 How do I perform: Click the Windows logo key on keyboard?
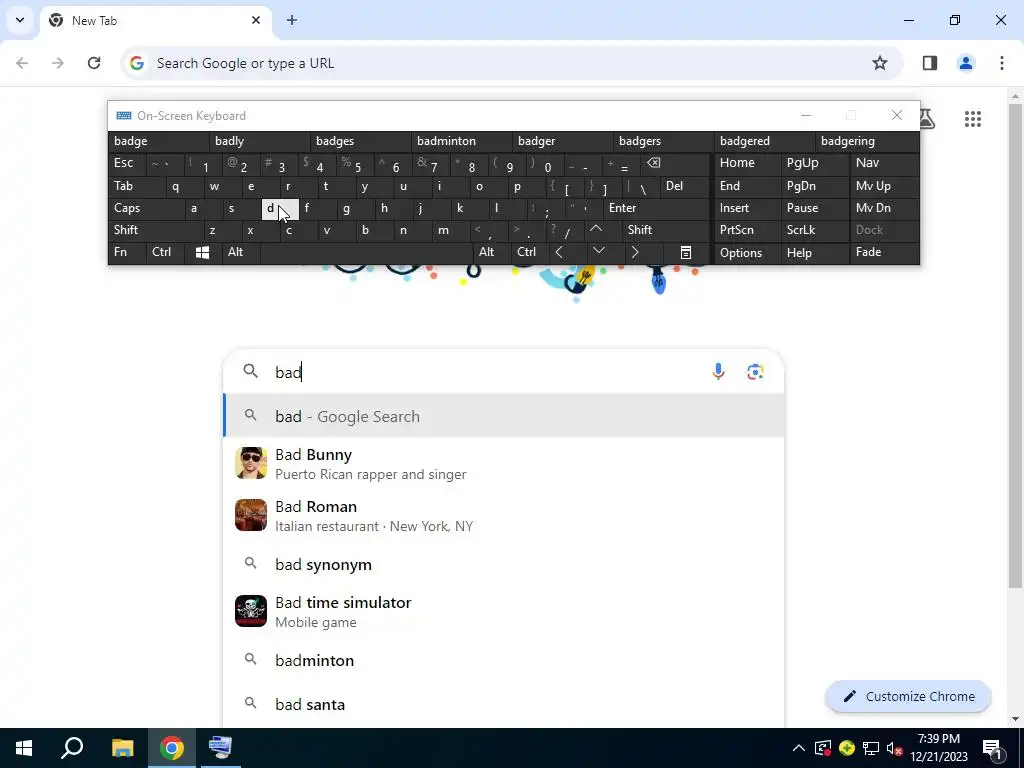[x=202, y=252]
